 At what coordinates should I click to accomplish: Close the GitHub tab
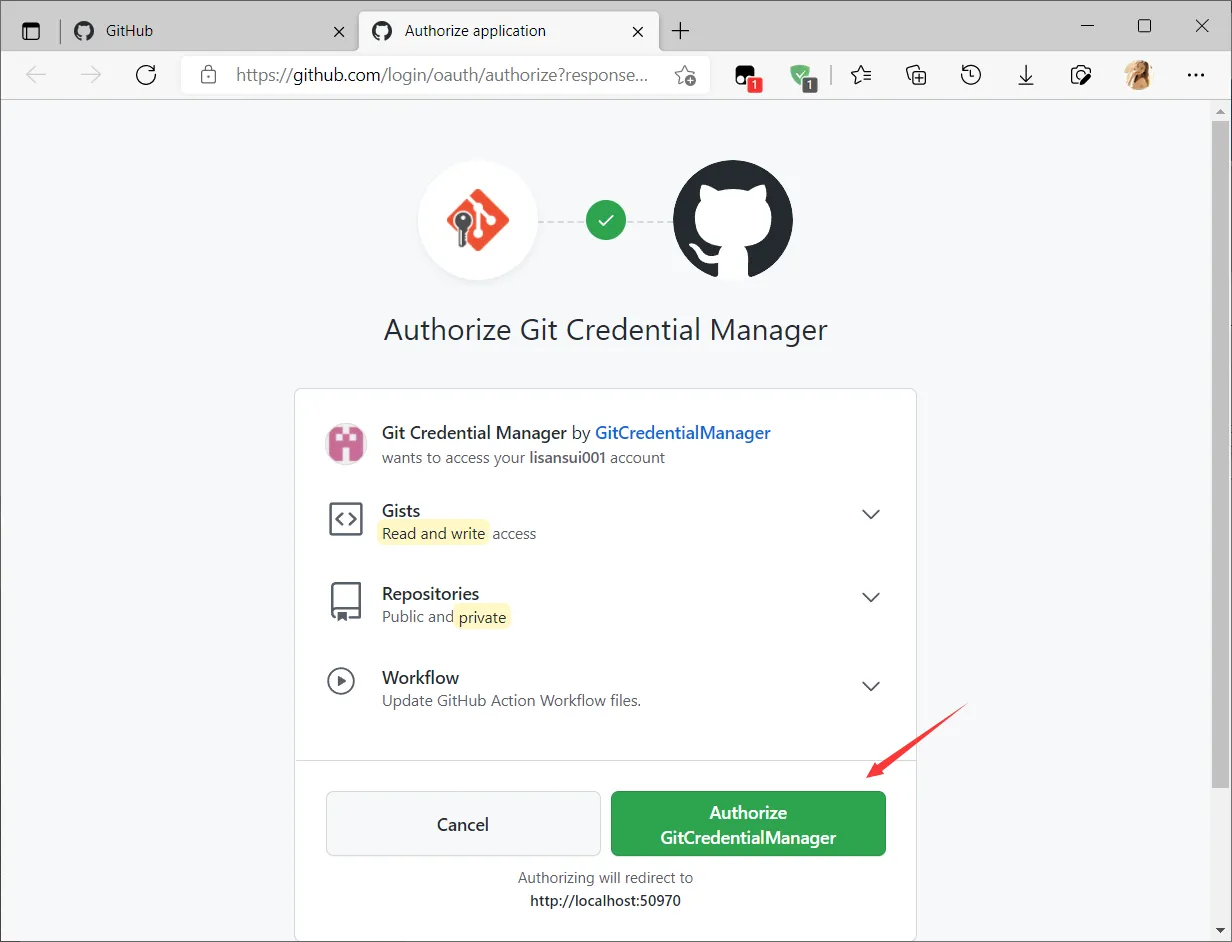339,31
